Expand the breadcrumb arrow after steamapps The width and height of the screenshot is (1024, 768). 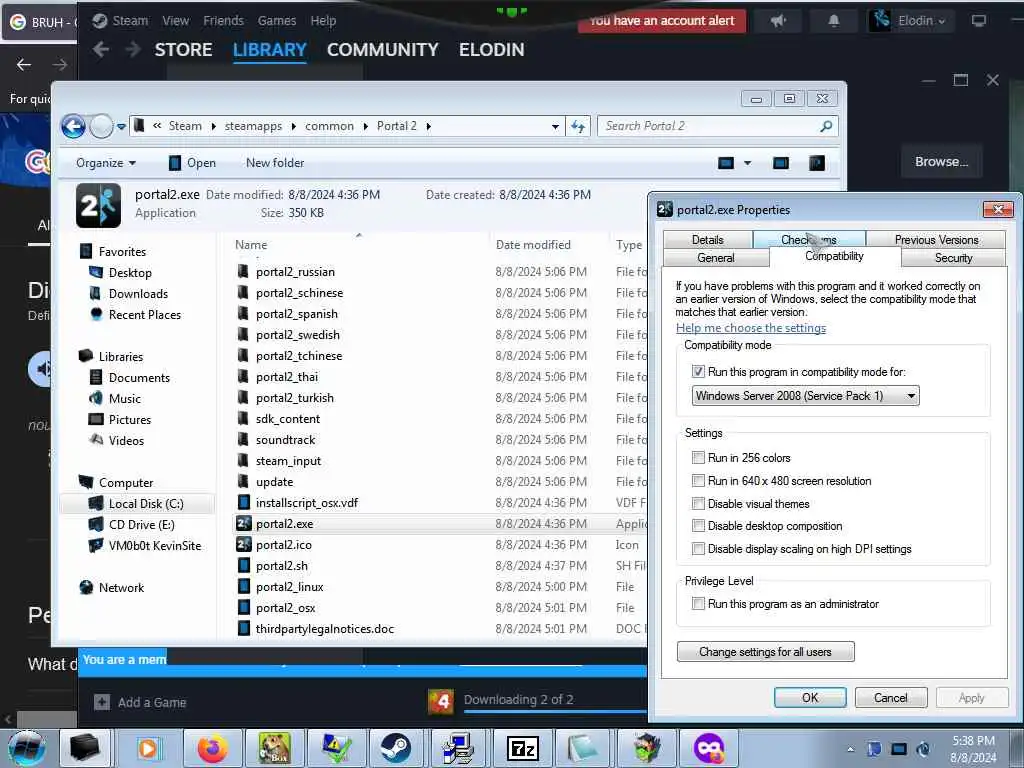tap(293, 127)
